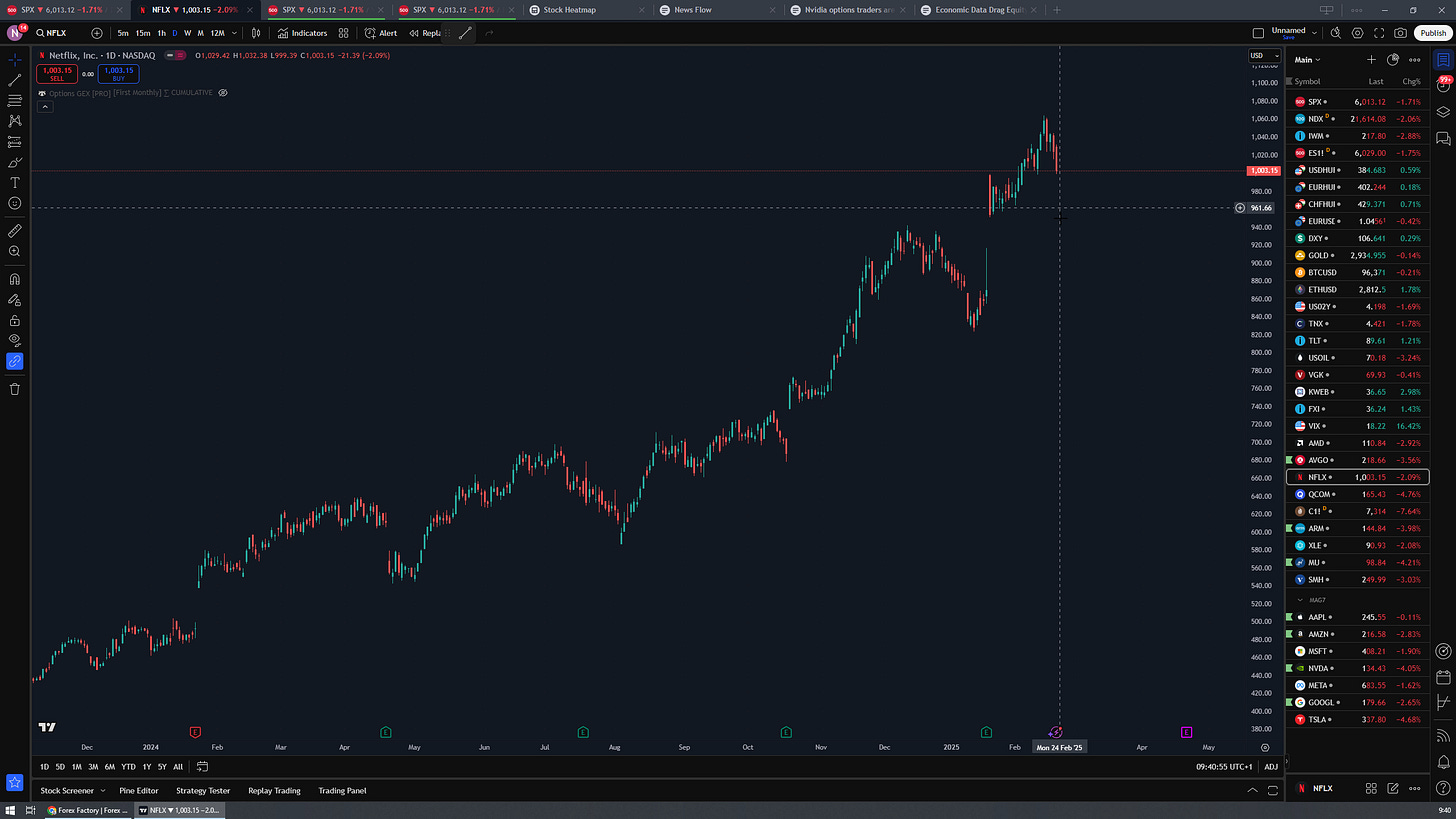The image size is (1456, 819).
Task: Click the compare or add symbol plus icon
Action: coord(97,33)
